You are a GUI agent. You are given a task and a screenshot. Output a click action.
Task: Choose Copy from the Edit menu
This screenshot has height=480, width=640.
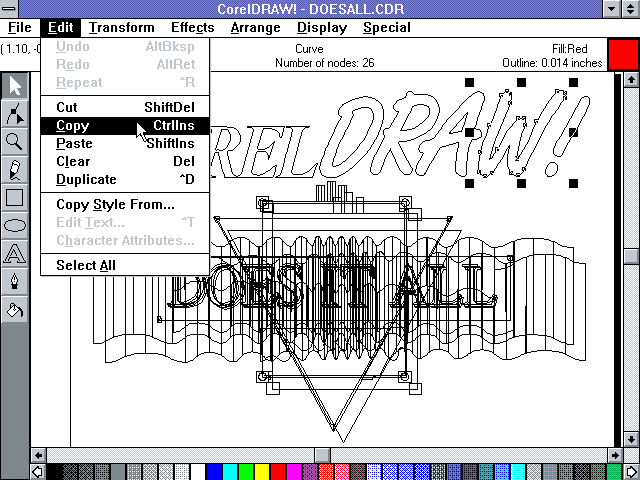click(x=125, y=125)
